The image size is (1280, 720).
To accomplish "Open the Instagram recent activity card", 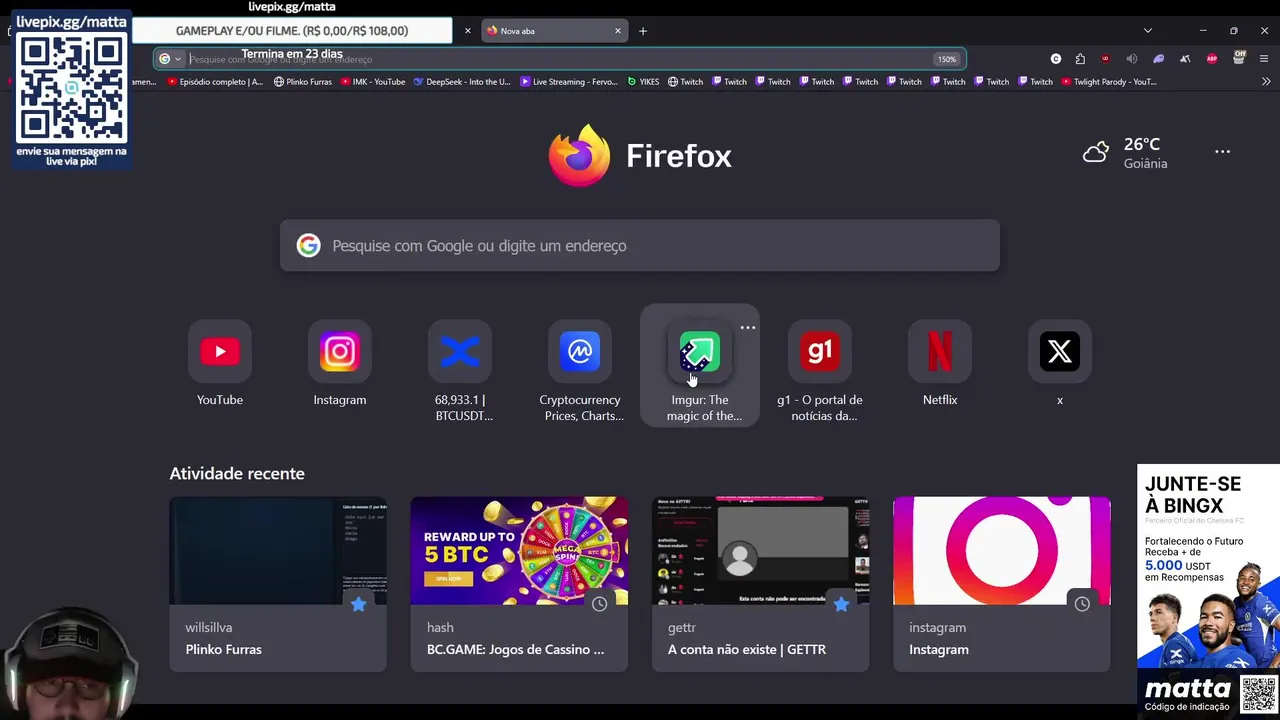I will tap(1001, 584).
